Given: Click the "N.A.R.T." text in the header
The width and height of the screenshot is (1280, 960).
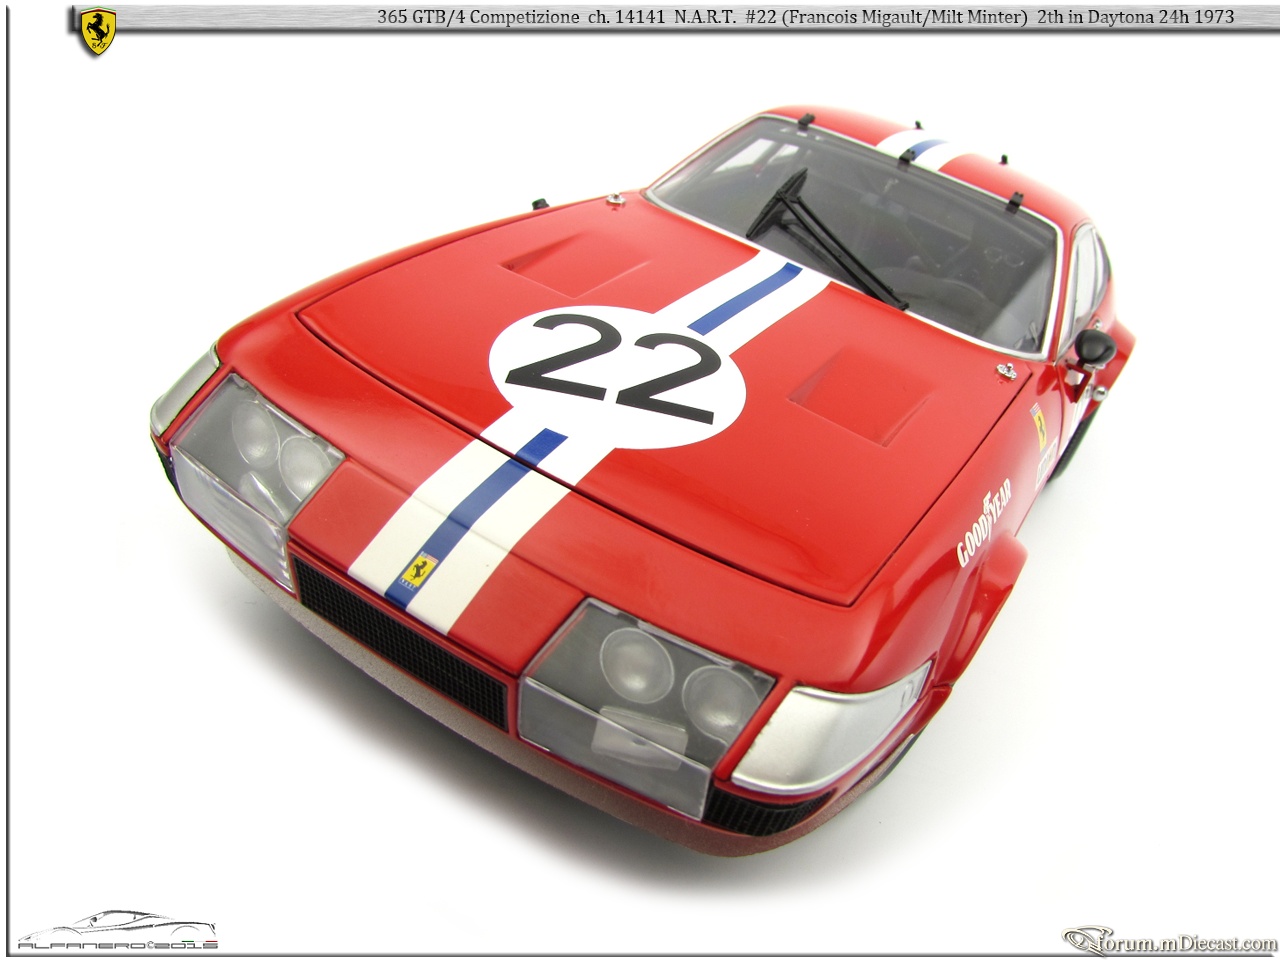Looking at the screenshot, I should (704, 17).
